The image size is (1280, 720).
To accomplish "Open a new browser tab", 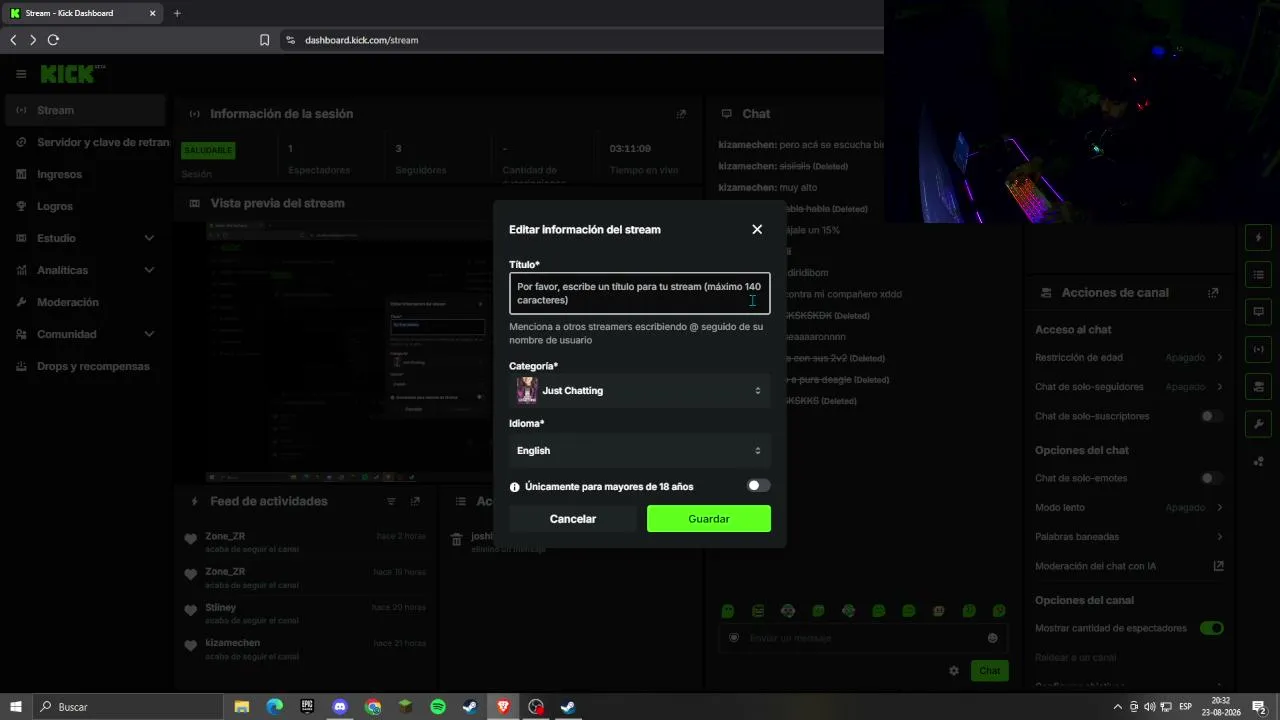I will click(177, 13).
